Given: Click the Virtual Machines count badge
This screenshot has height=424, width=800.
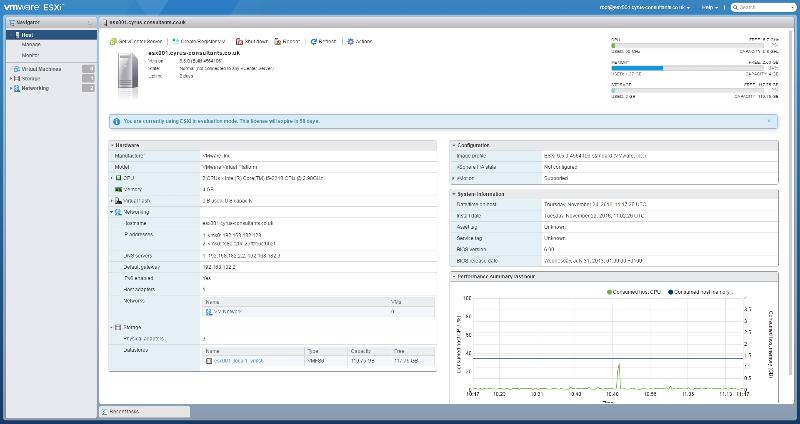Looking at the screenshot, I should click(88, 69).
